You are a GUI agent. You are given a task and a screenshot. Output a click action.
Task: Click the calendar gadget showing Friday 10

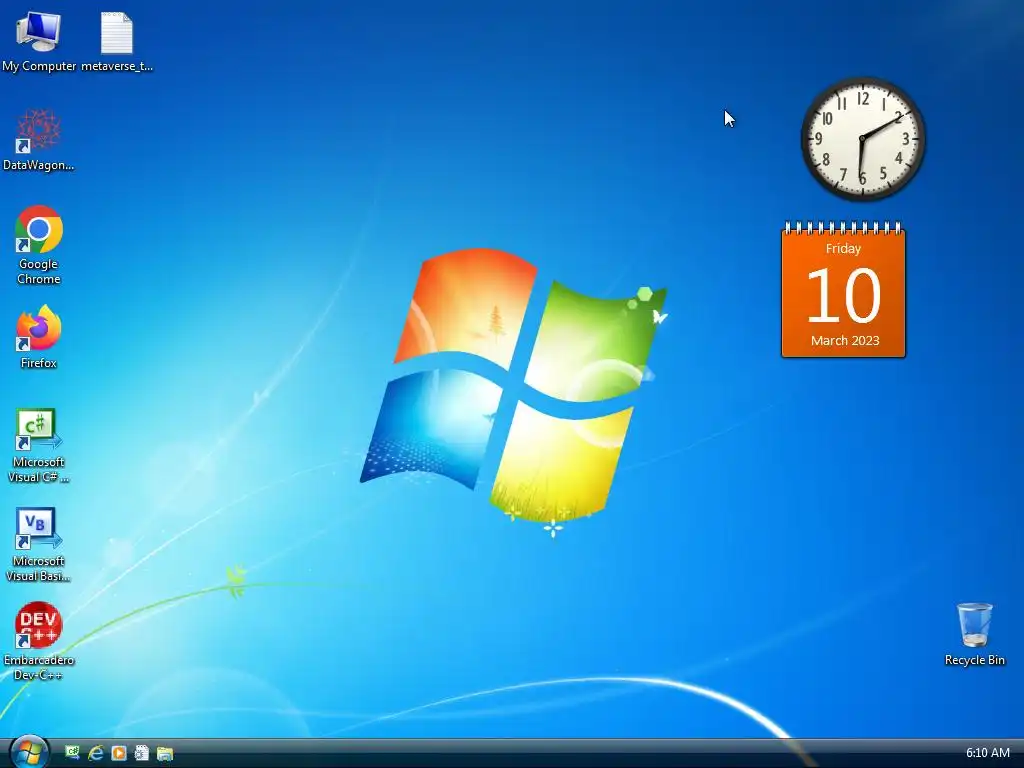click(x=843, y=290)
